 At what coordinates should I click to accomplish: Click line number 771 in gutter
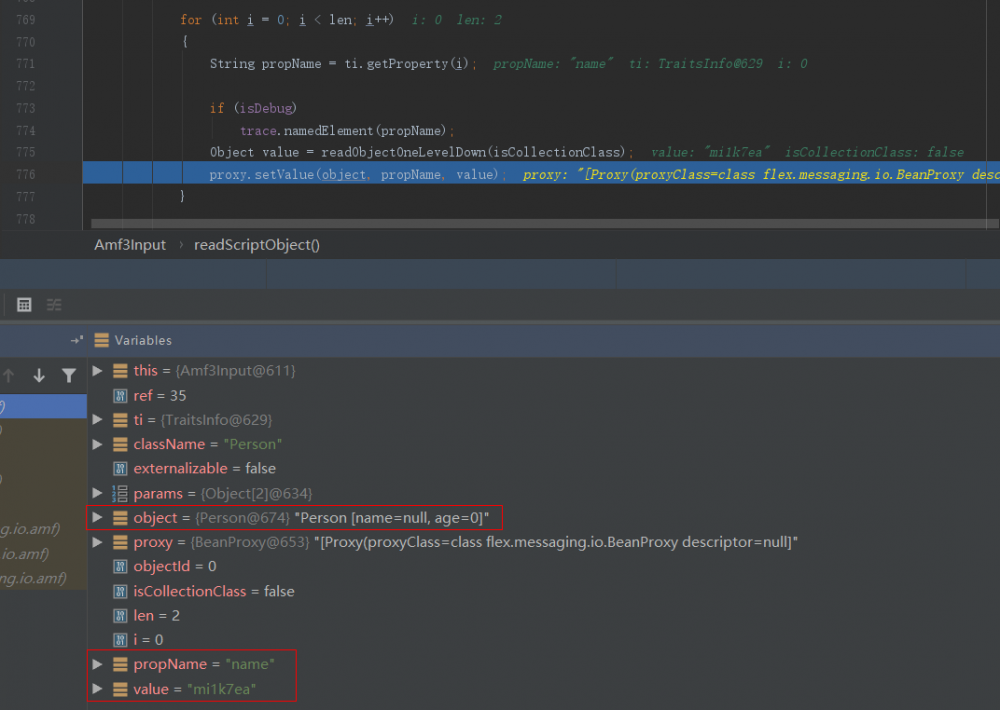26,64
